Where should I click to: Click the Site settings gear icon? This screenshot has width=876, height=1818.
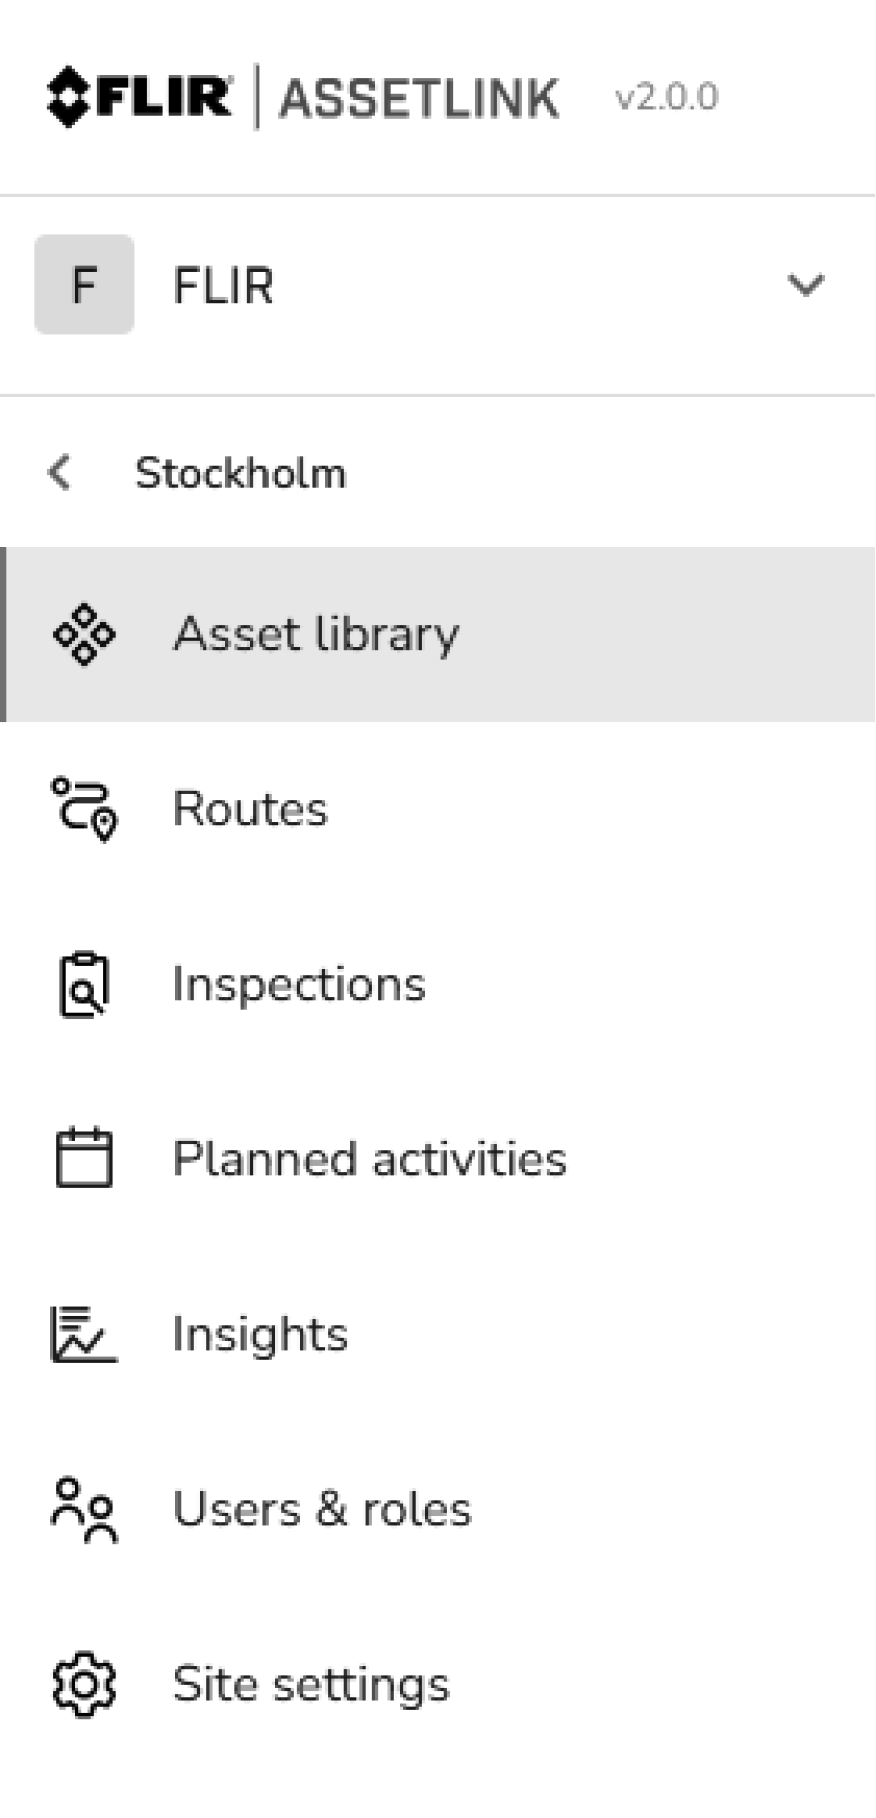[x=84, y=1684]
